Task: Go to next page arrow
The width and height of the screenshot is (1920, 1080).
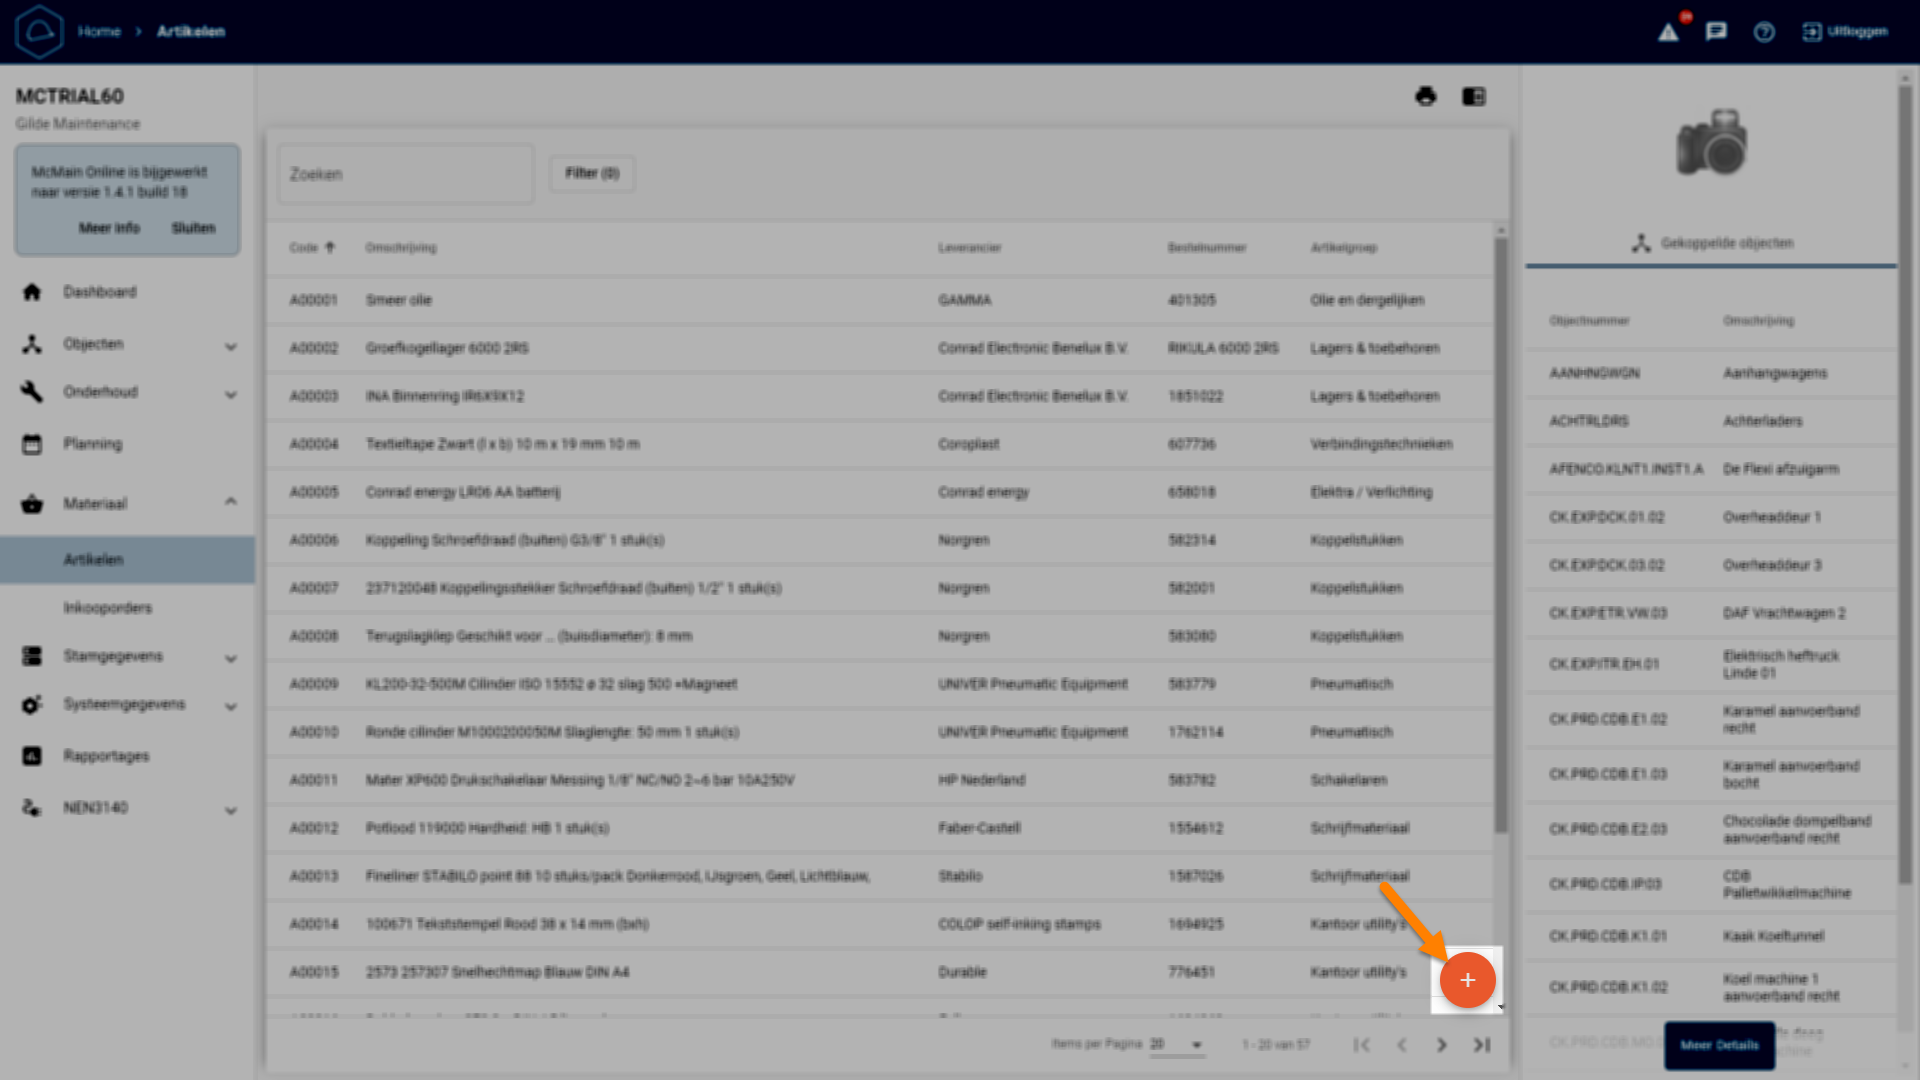Action: click(x=1441, y=1045)
